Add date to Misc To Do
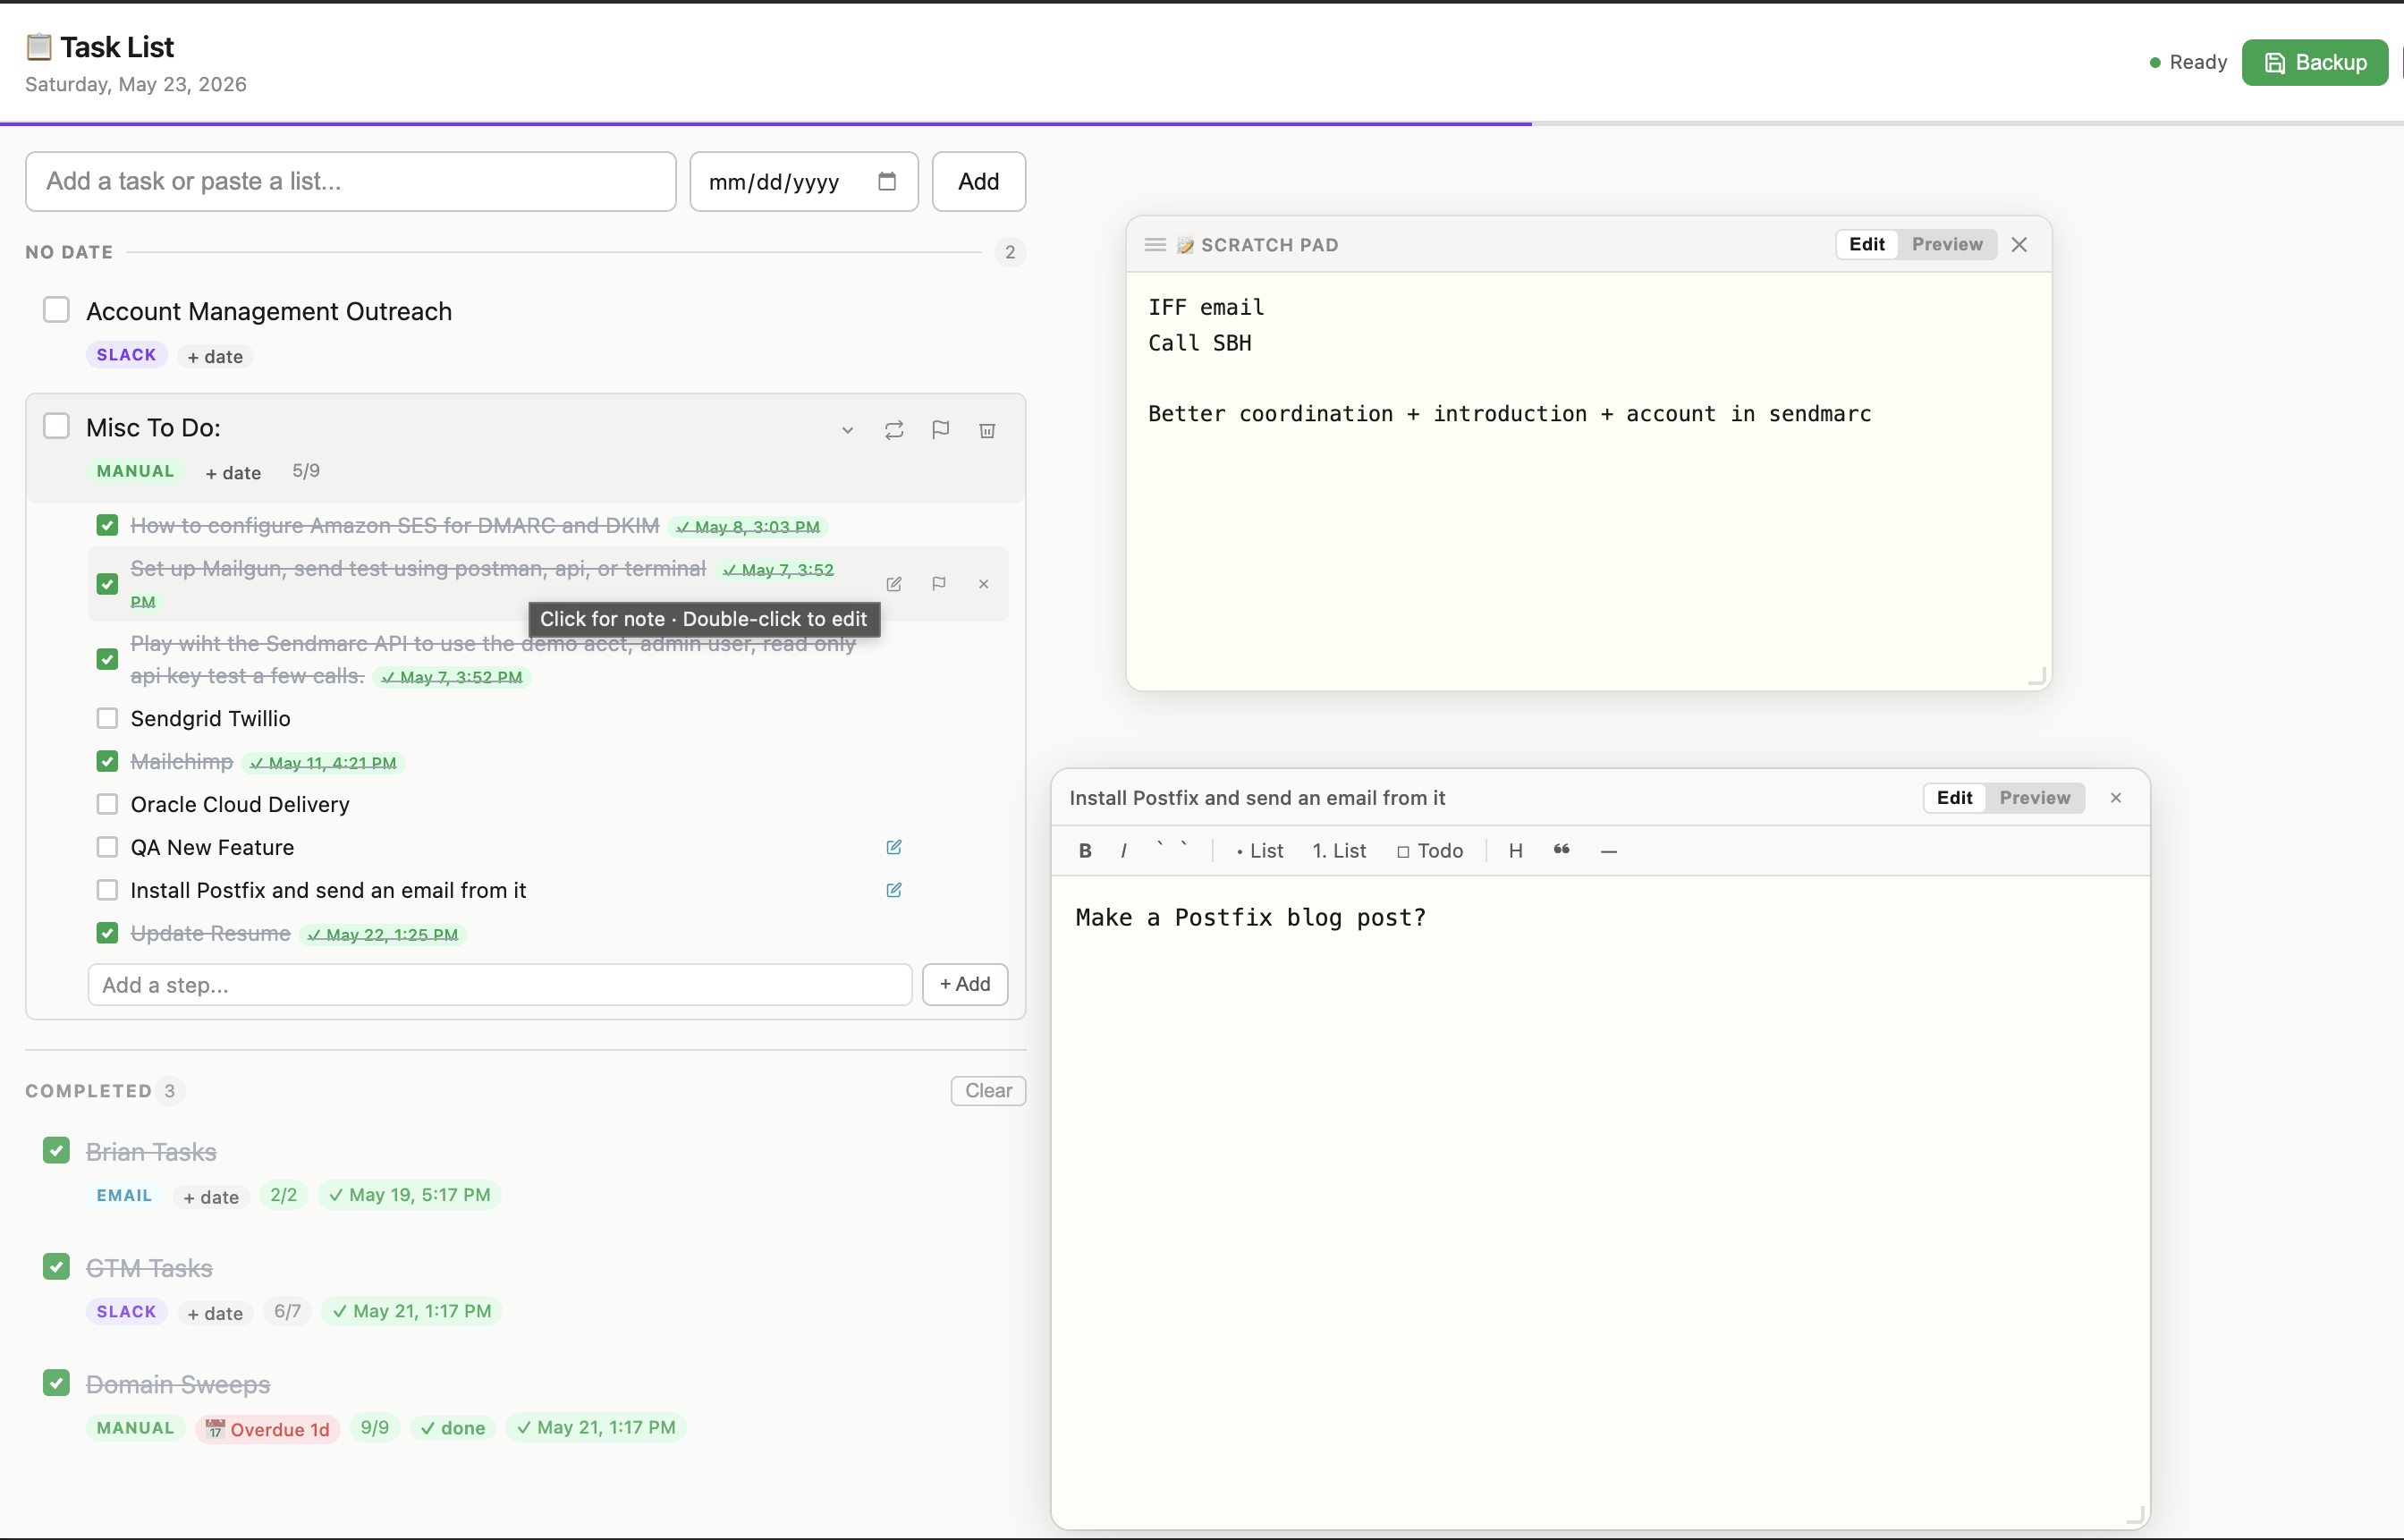Viewport: 2404px width, 1540px height. 233,473
